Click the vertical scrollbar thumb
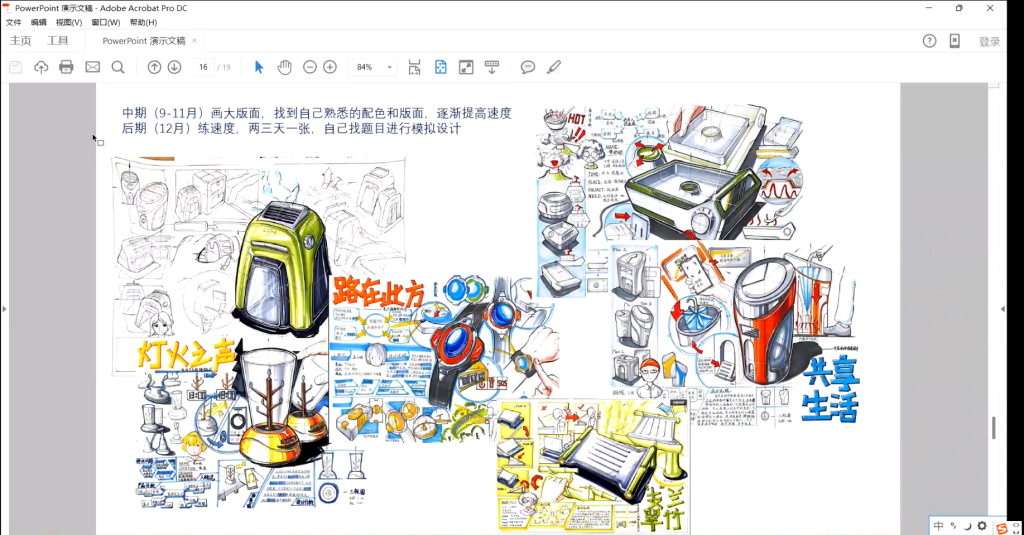The width and height of the screenshot is (1024, 535). (x=993, y=427)
